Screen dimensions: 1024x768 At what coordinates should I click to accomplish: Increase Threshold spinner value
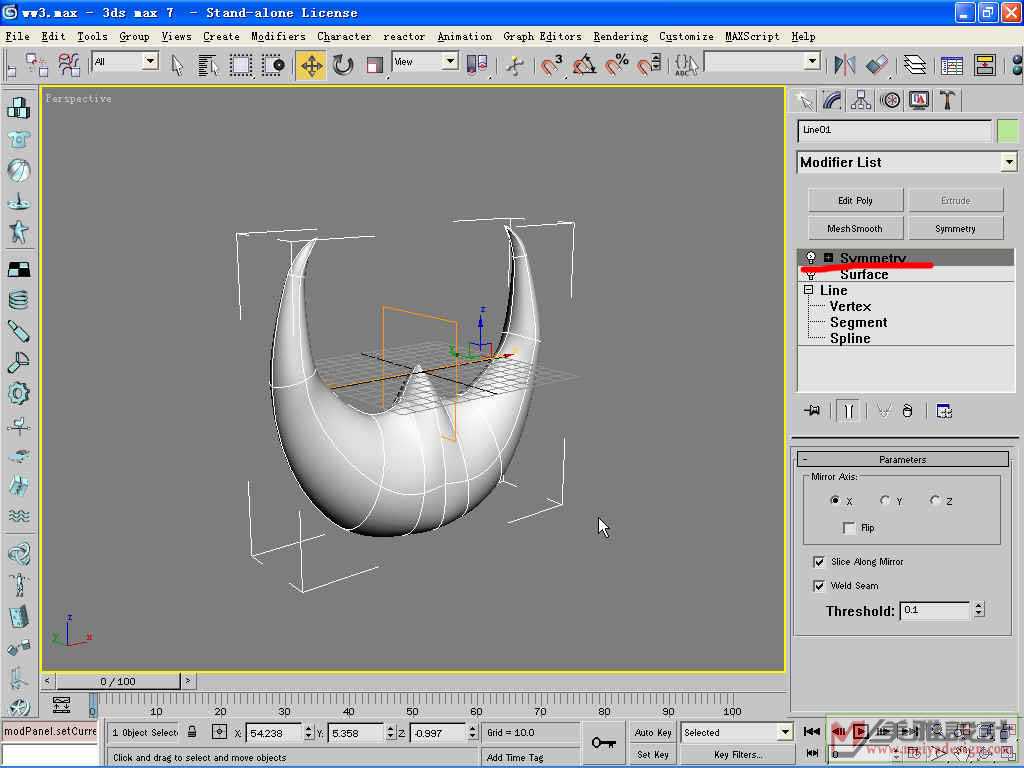978,605
